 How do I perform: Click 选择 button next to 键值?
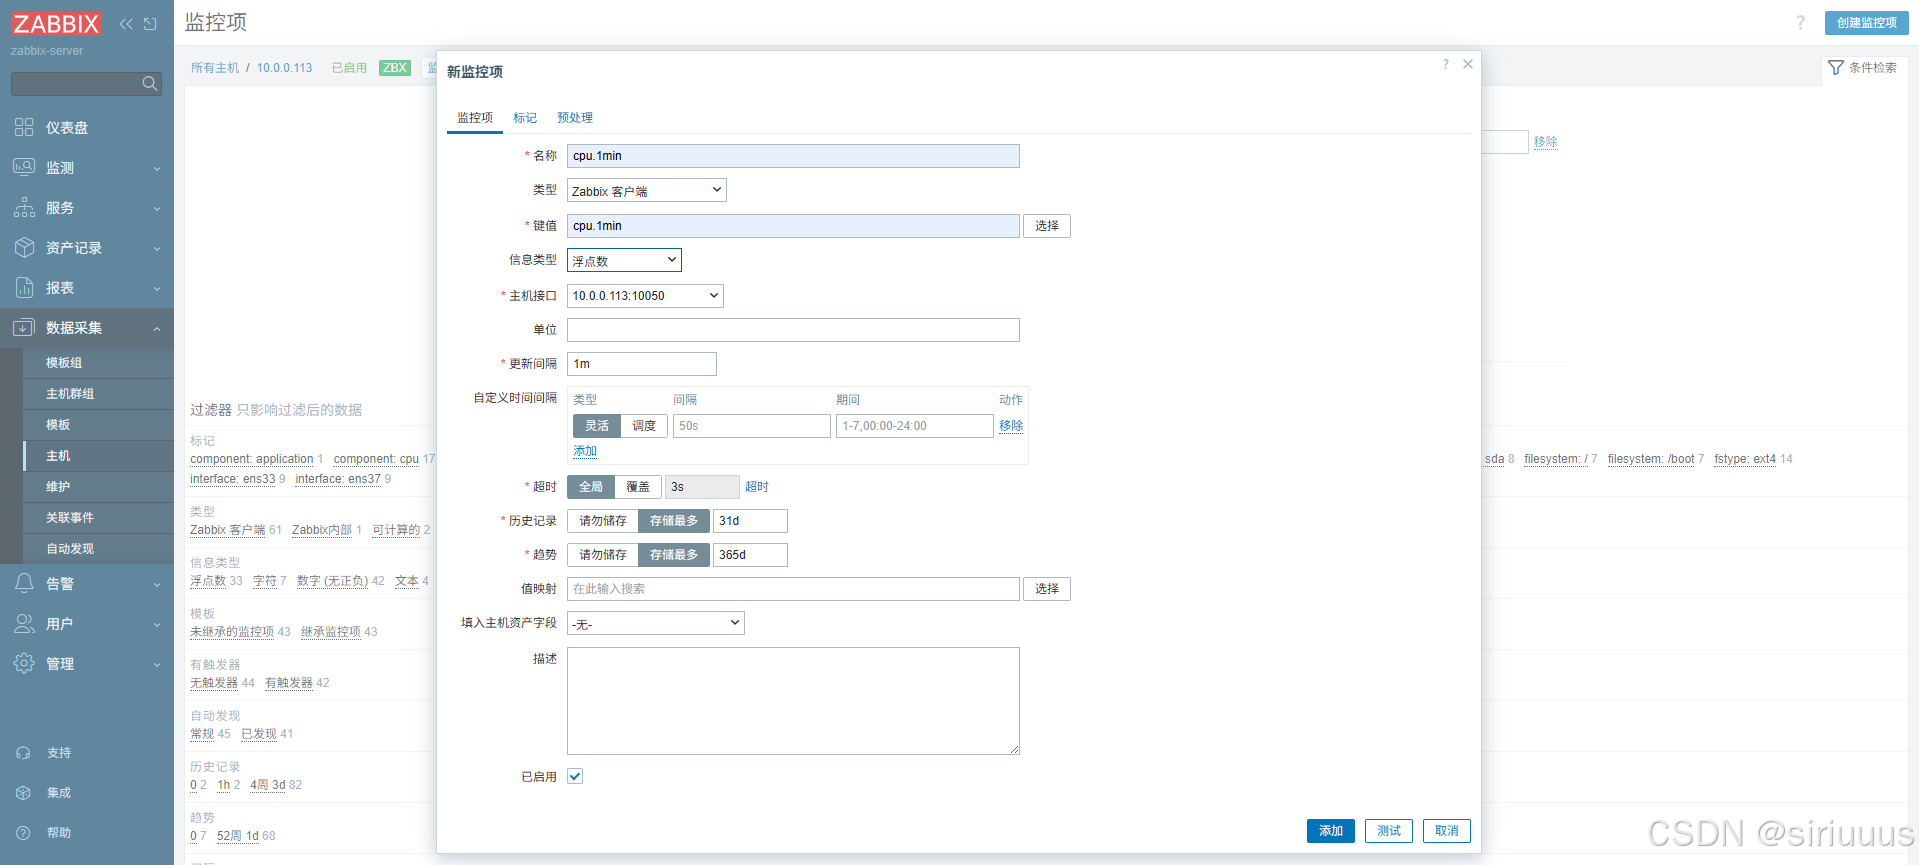[1047, 226]
